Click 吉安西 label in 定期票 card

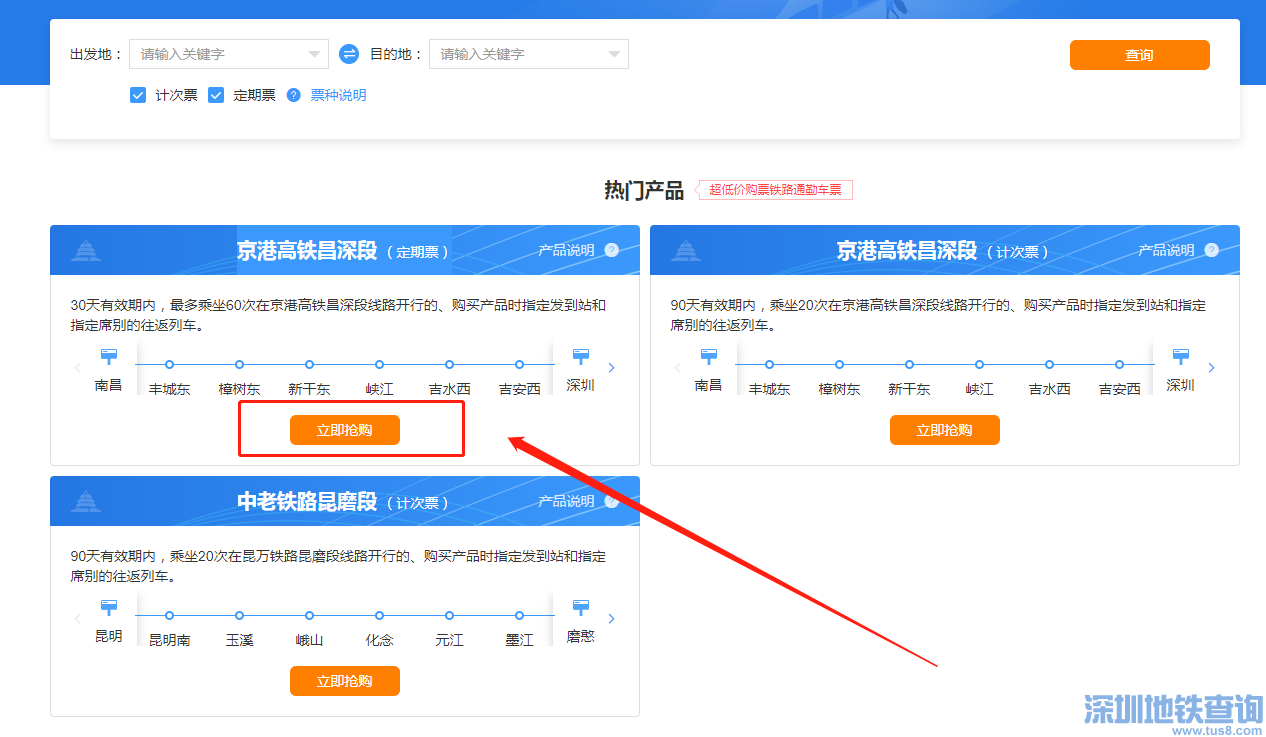point(520,389)
